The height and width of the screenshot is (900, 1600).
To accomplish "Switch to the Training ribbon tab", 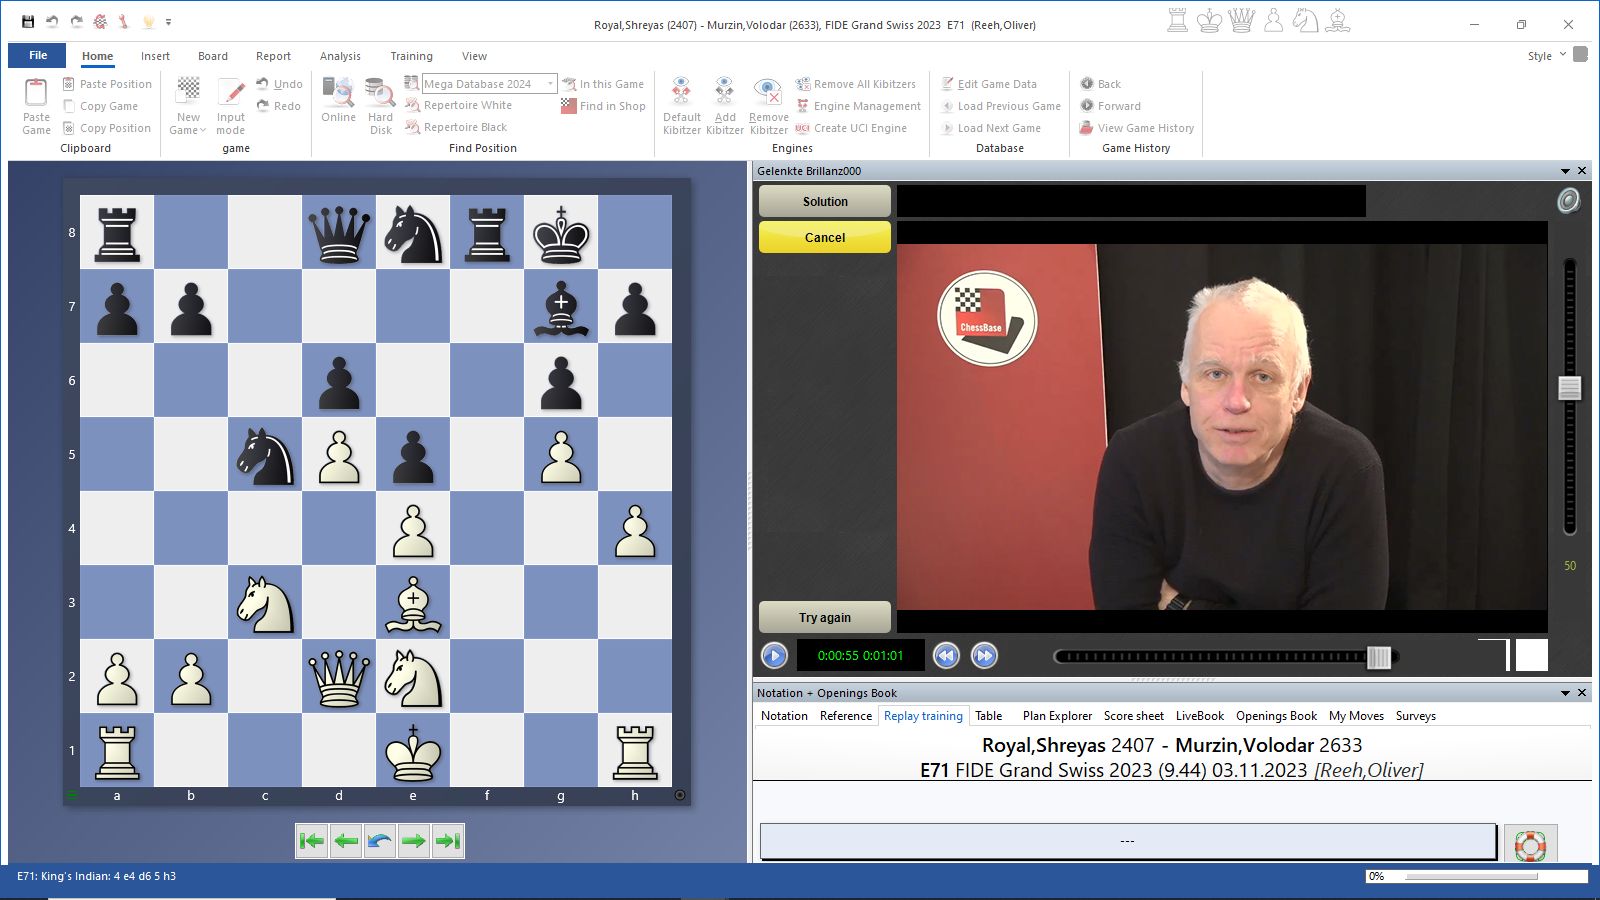I will click(411, 56).
